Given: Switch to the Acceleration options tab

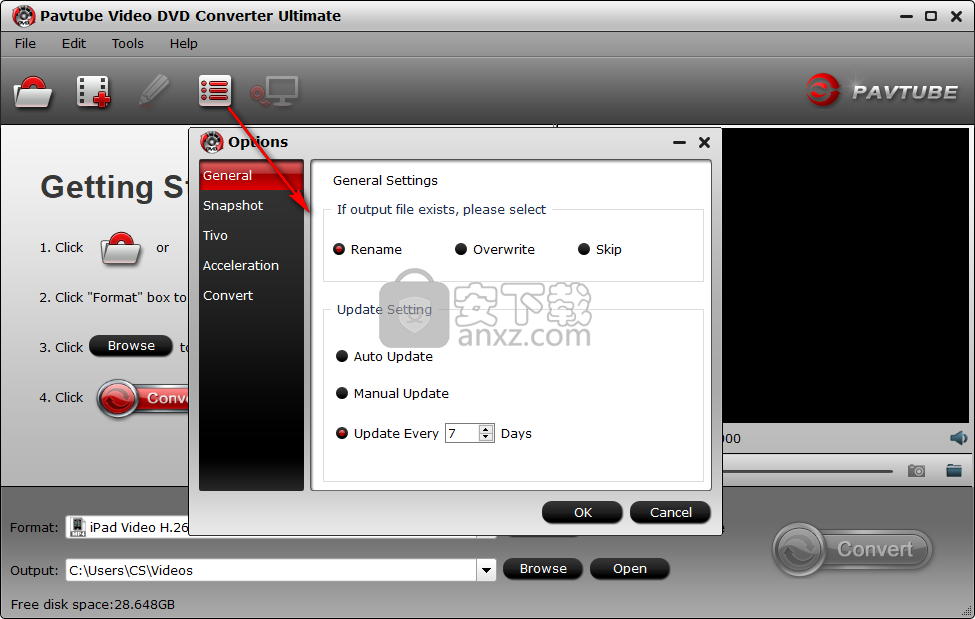Looking at the screenshot, I should pyautogui.click(x=251, y=265).
